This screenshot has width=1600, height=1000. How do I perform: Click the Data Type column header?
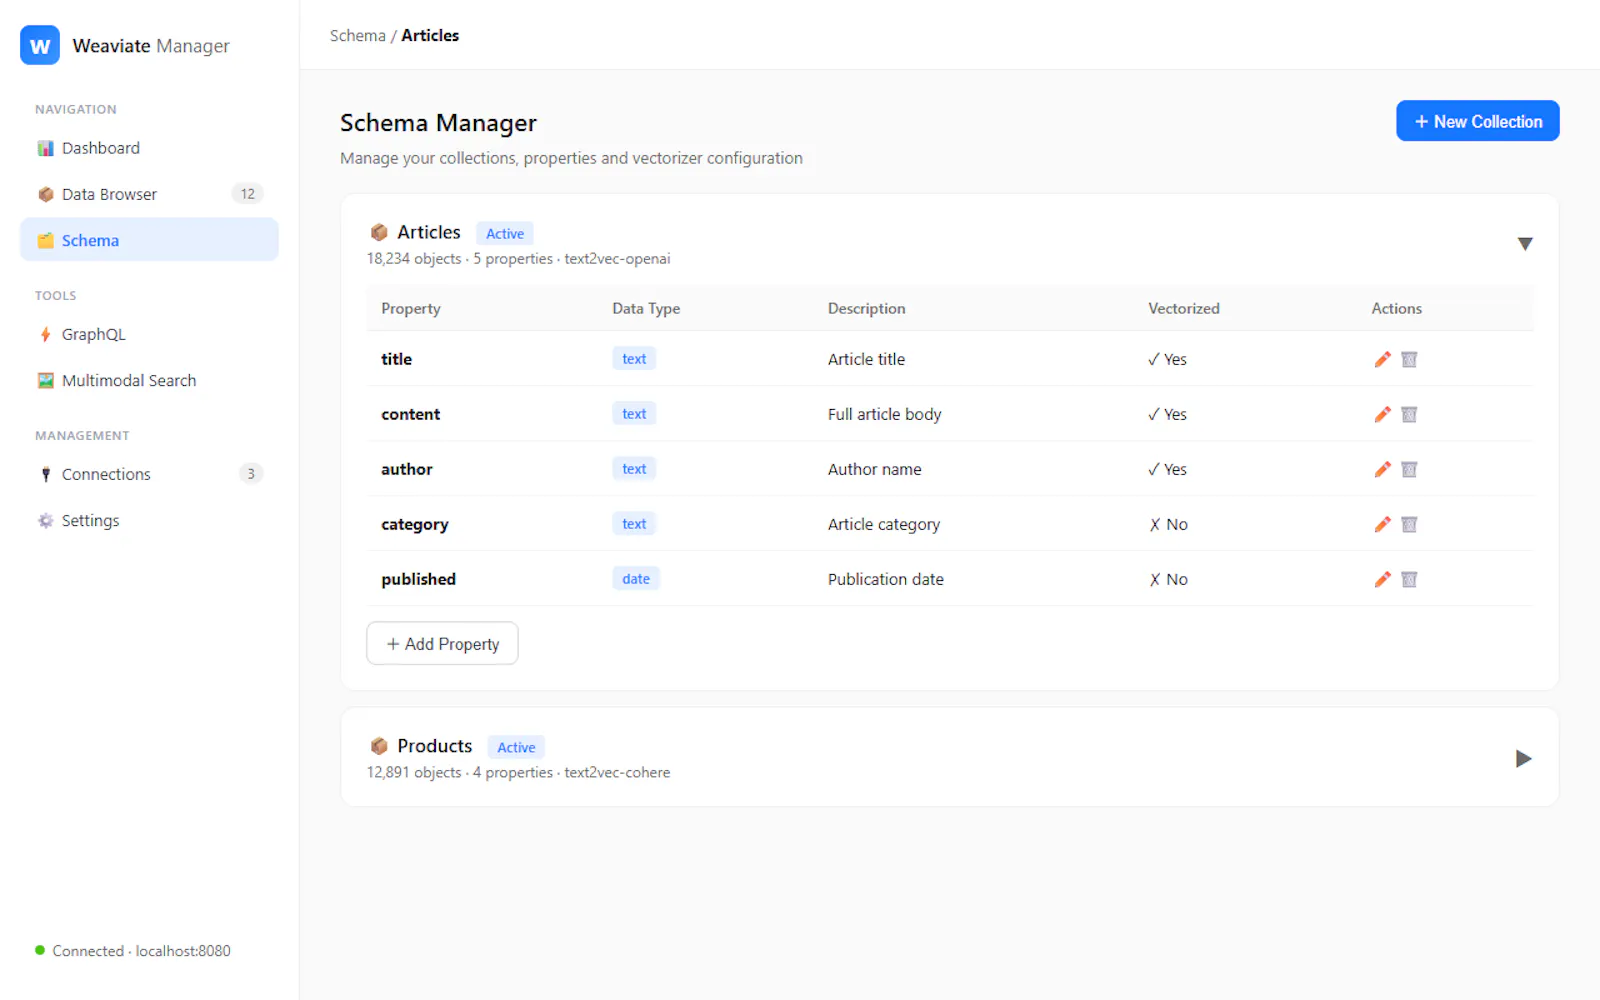(646, 308)
